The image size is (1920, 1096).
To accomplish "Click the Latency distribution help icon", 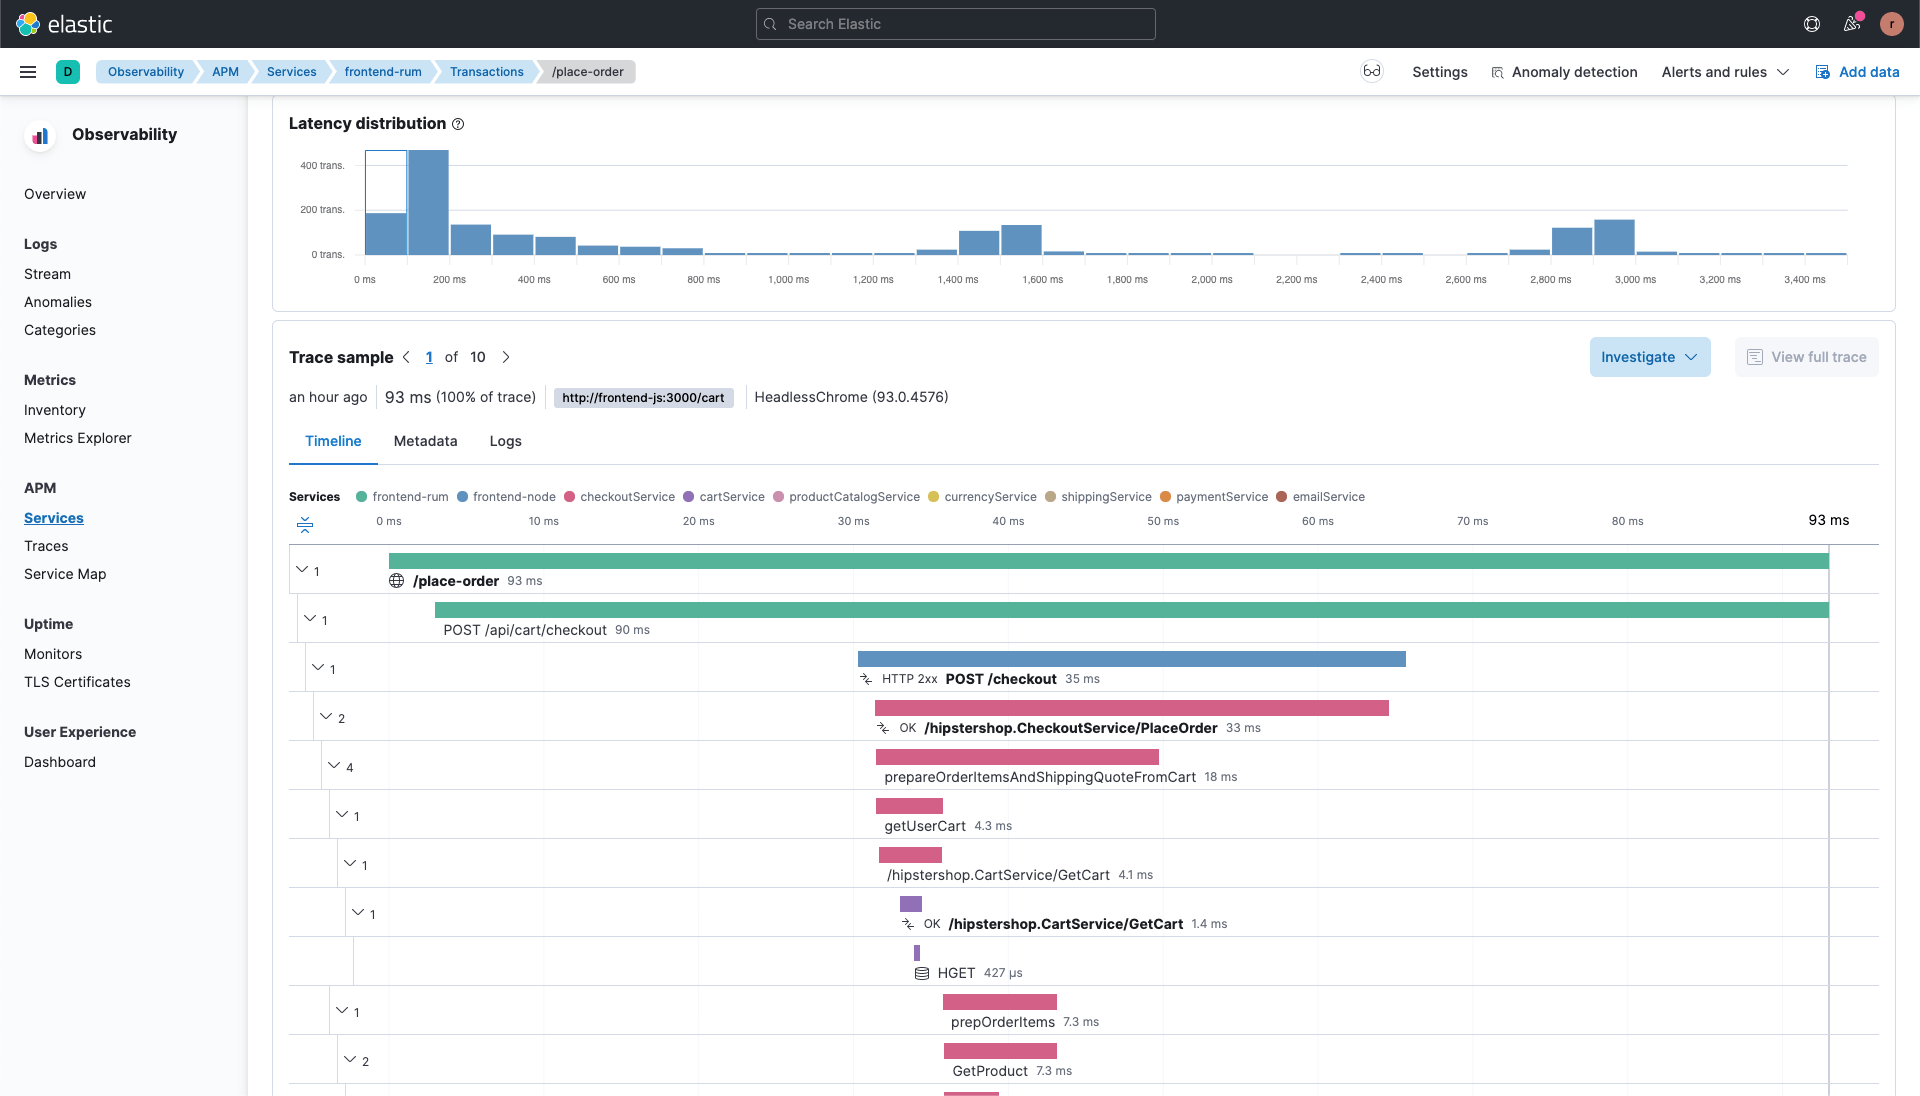I will pos(458,124).
